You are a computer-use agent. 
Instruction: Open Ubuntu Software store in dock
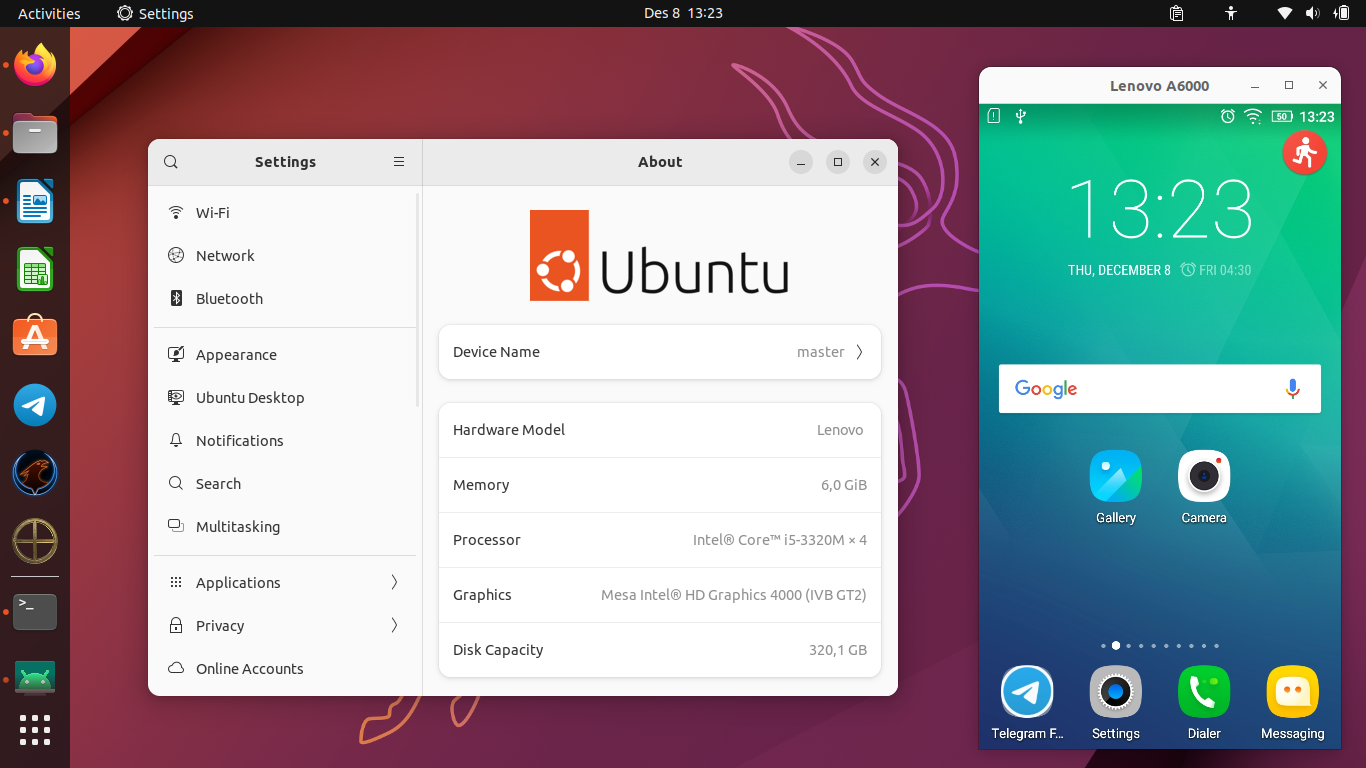tap(35, 337)
